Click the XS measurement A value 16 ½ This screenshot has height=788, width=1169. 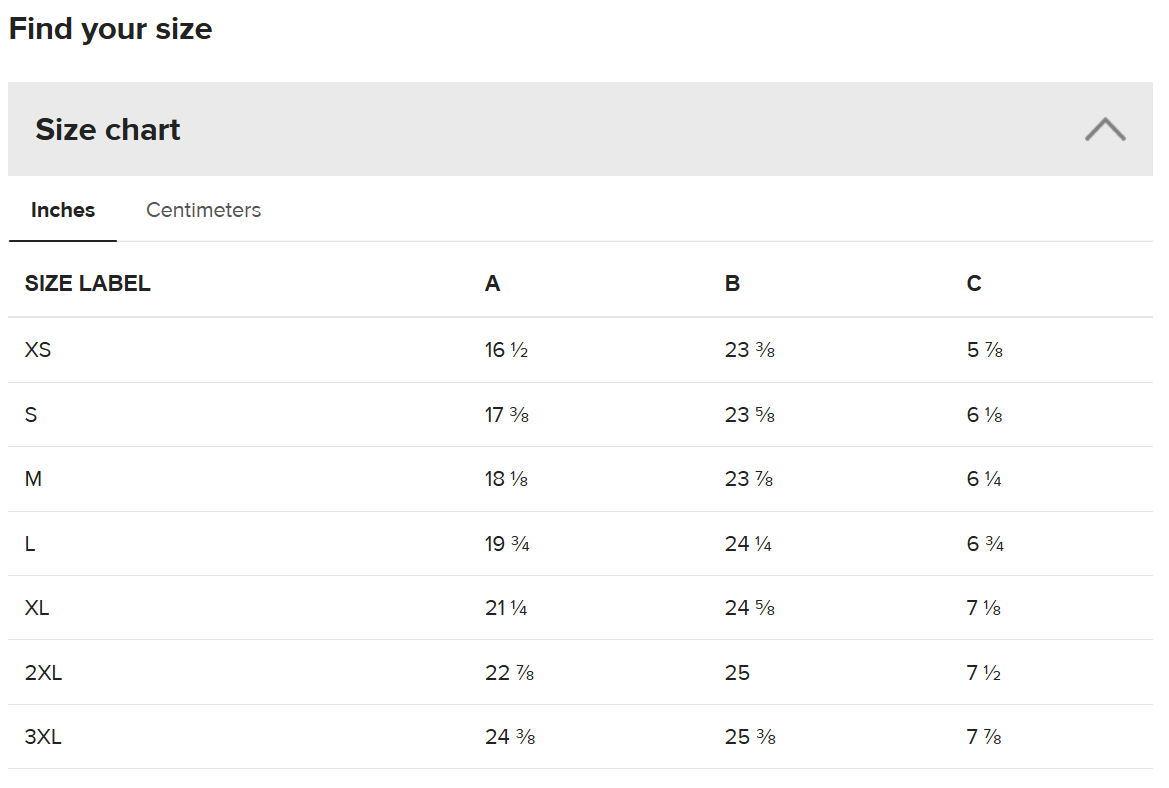(x=506, y=350)
